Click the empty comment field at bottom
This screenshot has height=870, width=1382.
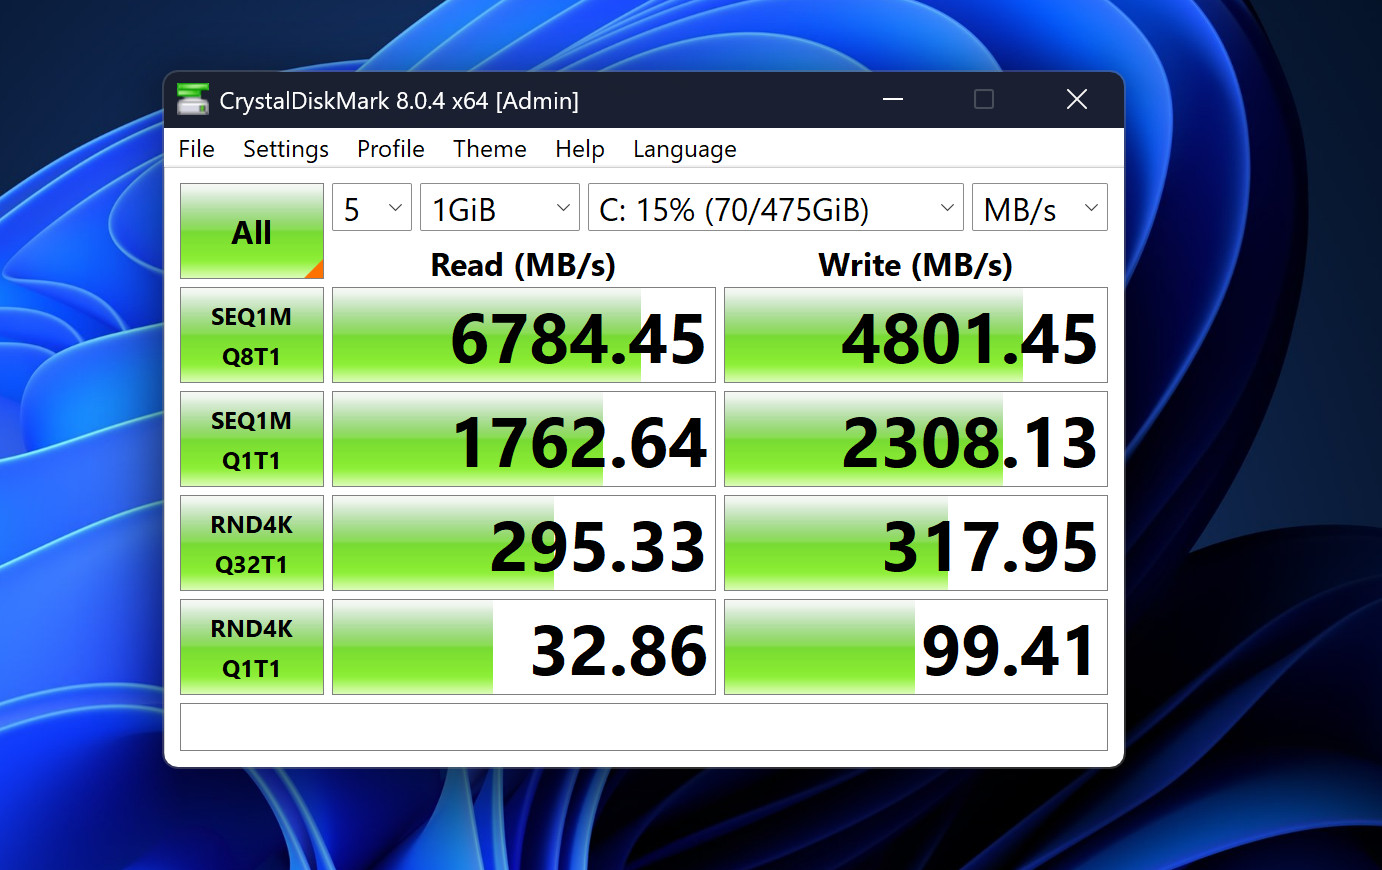644,727
